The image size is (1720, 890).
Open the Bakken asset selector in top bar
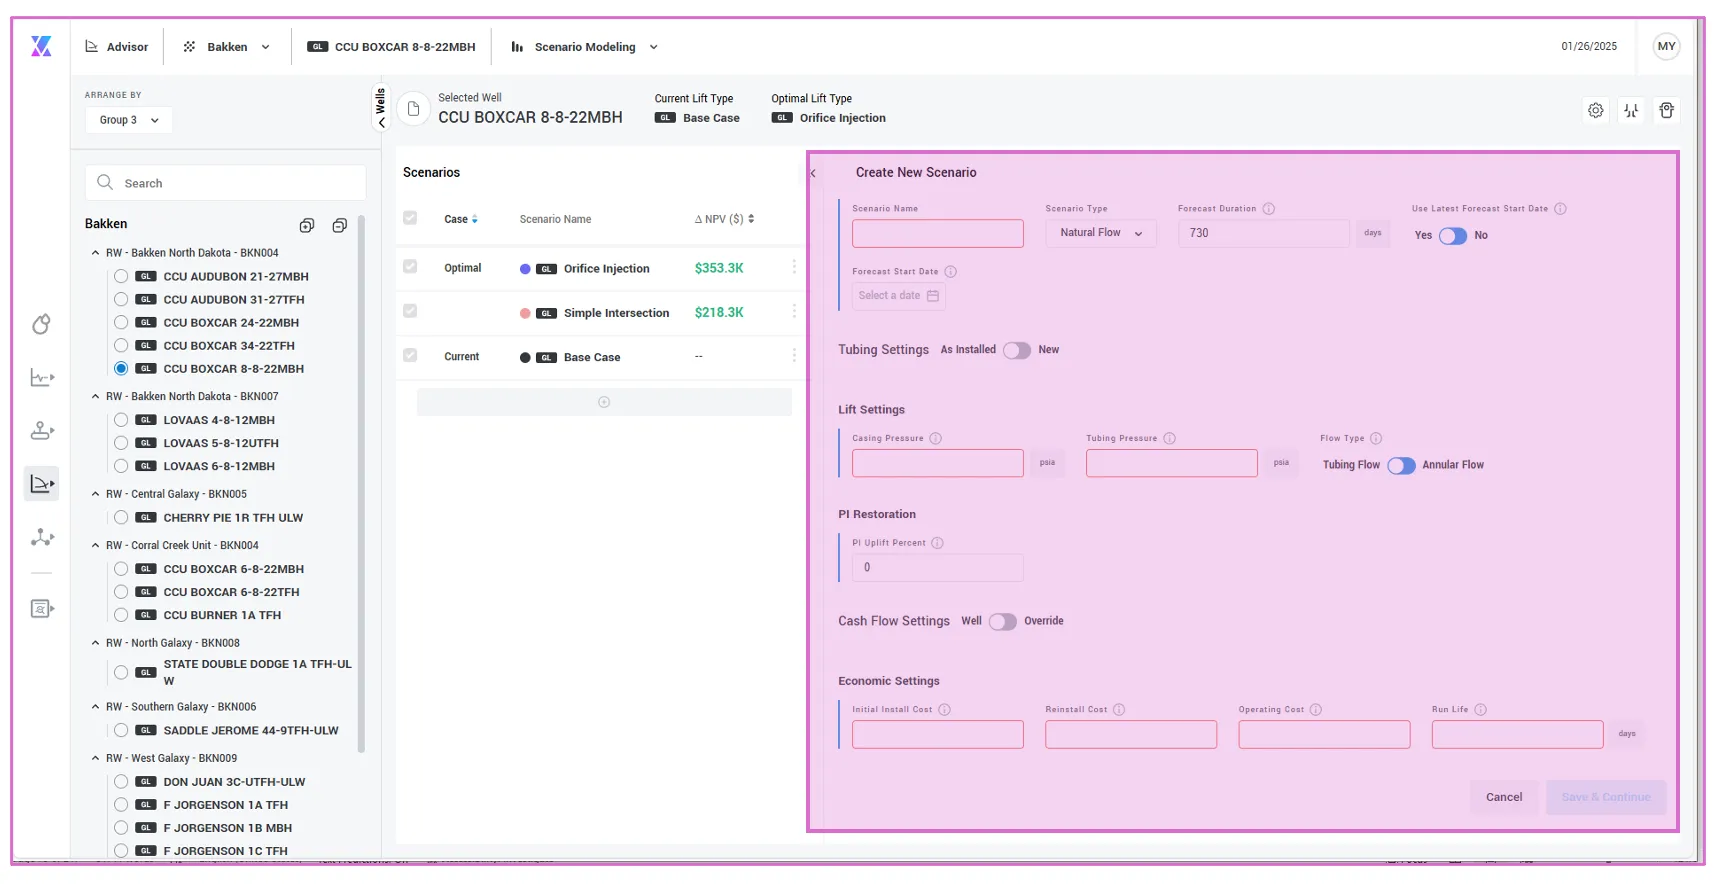click(x=227, y=47)
